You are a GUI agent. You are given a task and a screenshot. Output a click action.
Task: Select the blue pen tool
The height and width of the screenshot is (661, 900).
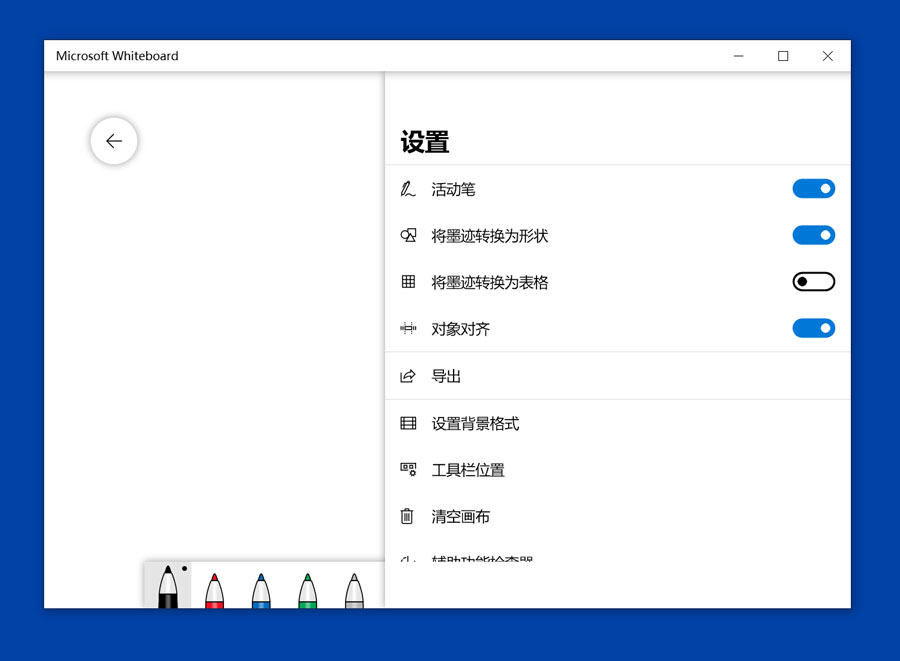[261, 589]
